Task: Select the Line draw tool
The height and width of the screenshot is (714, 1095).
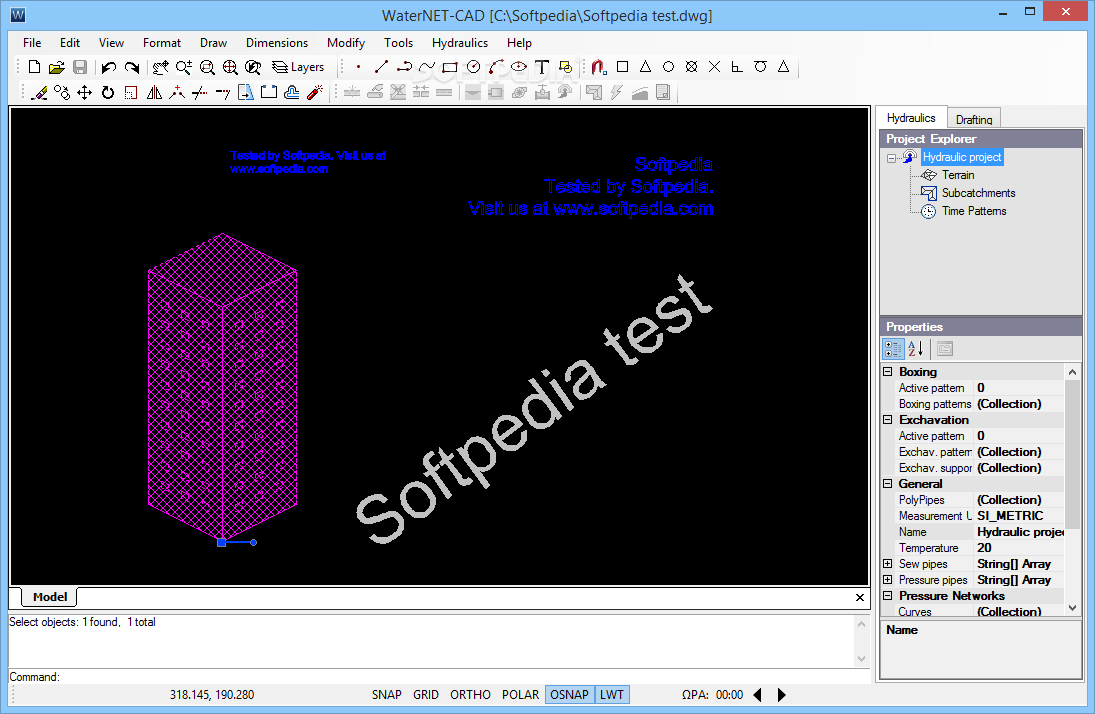Action: [x=381, y=67]
